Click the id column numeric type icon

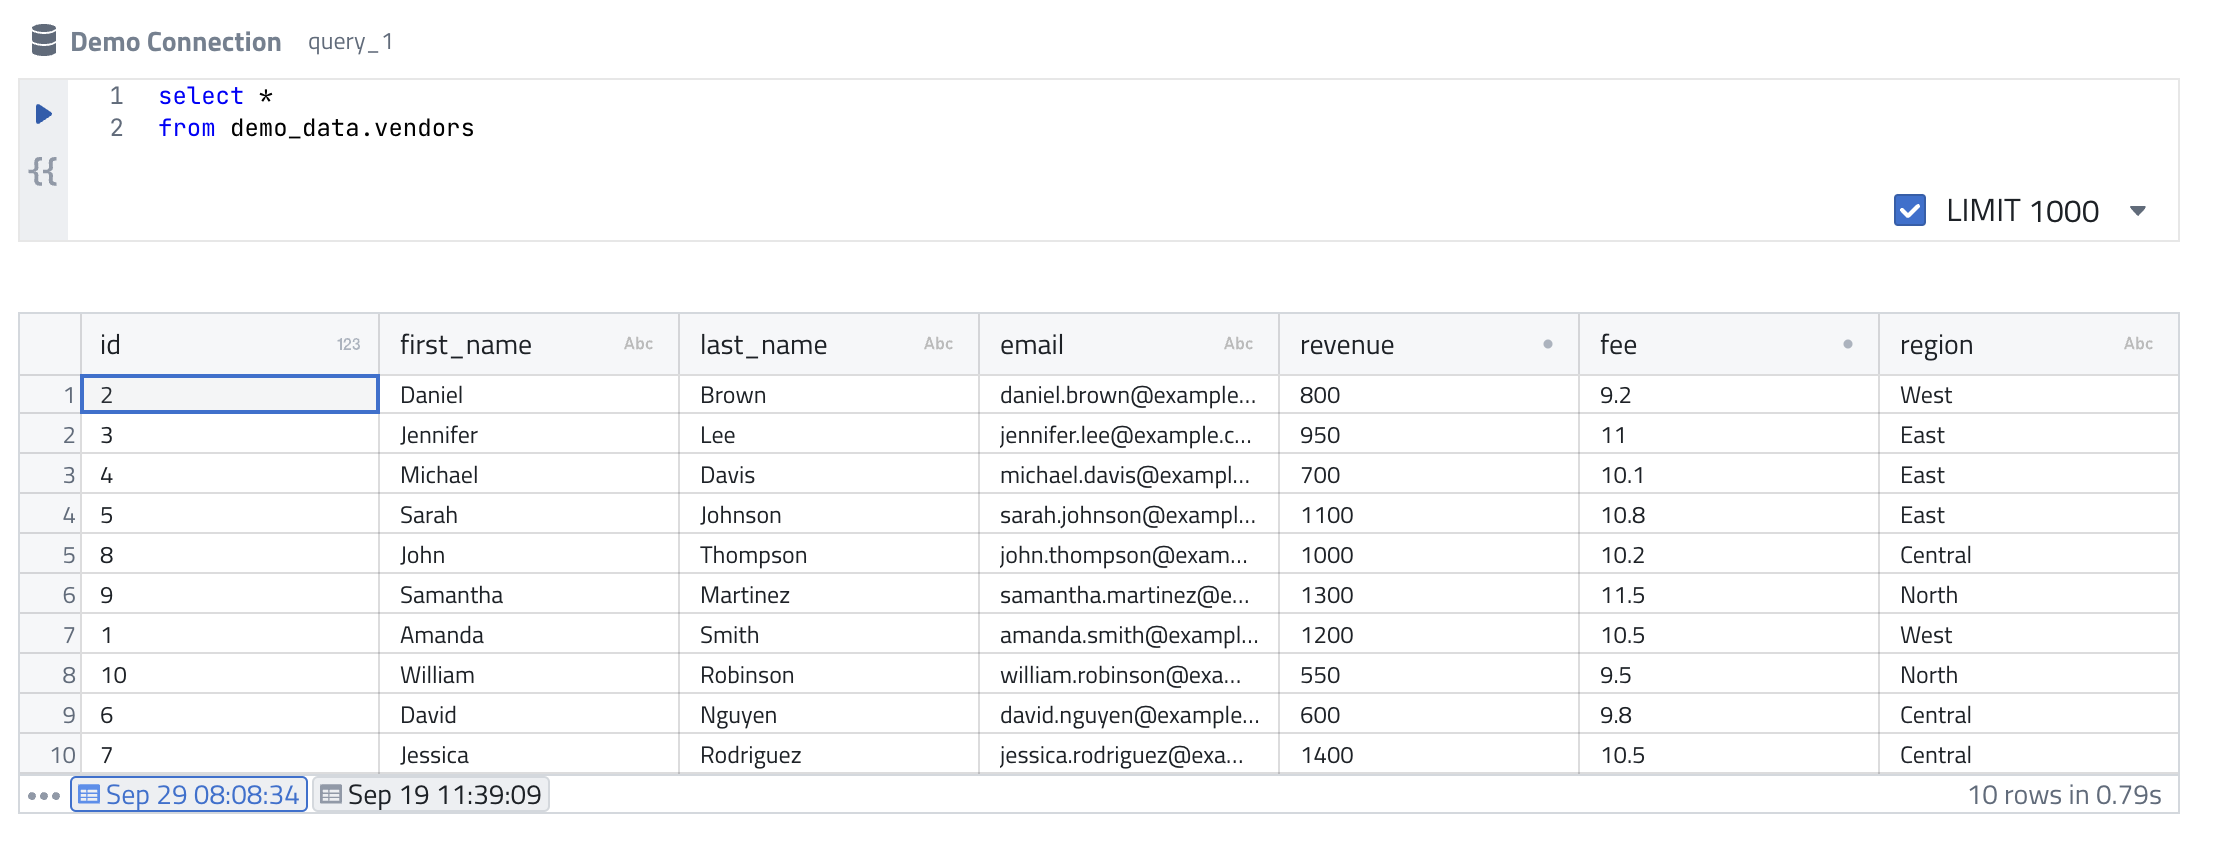[x=348, y=345]
